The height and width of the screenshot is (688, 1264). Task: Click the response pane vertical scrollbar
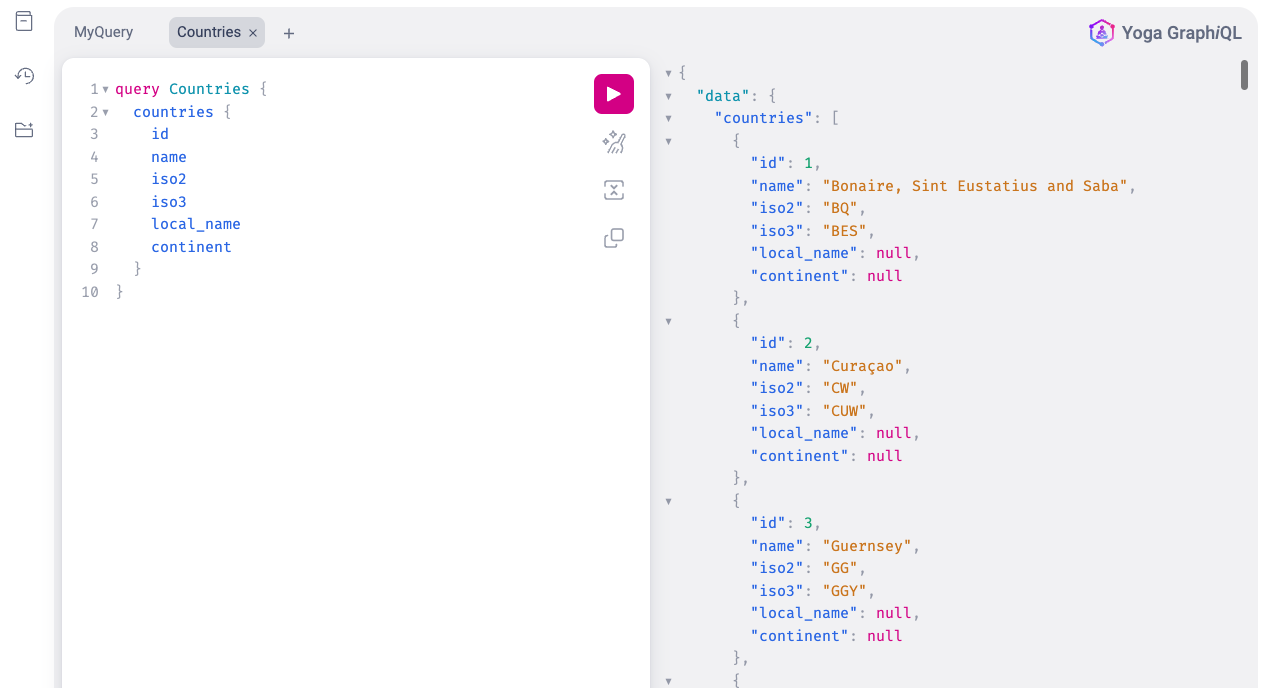(1244, 75)
